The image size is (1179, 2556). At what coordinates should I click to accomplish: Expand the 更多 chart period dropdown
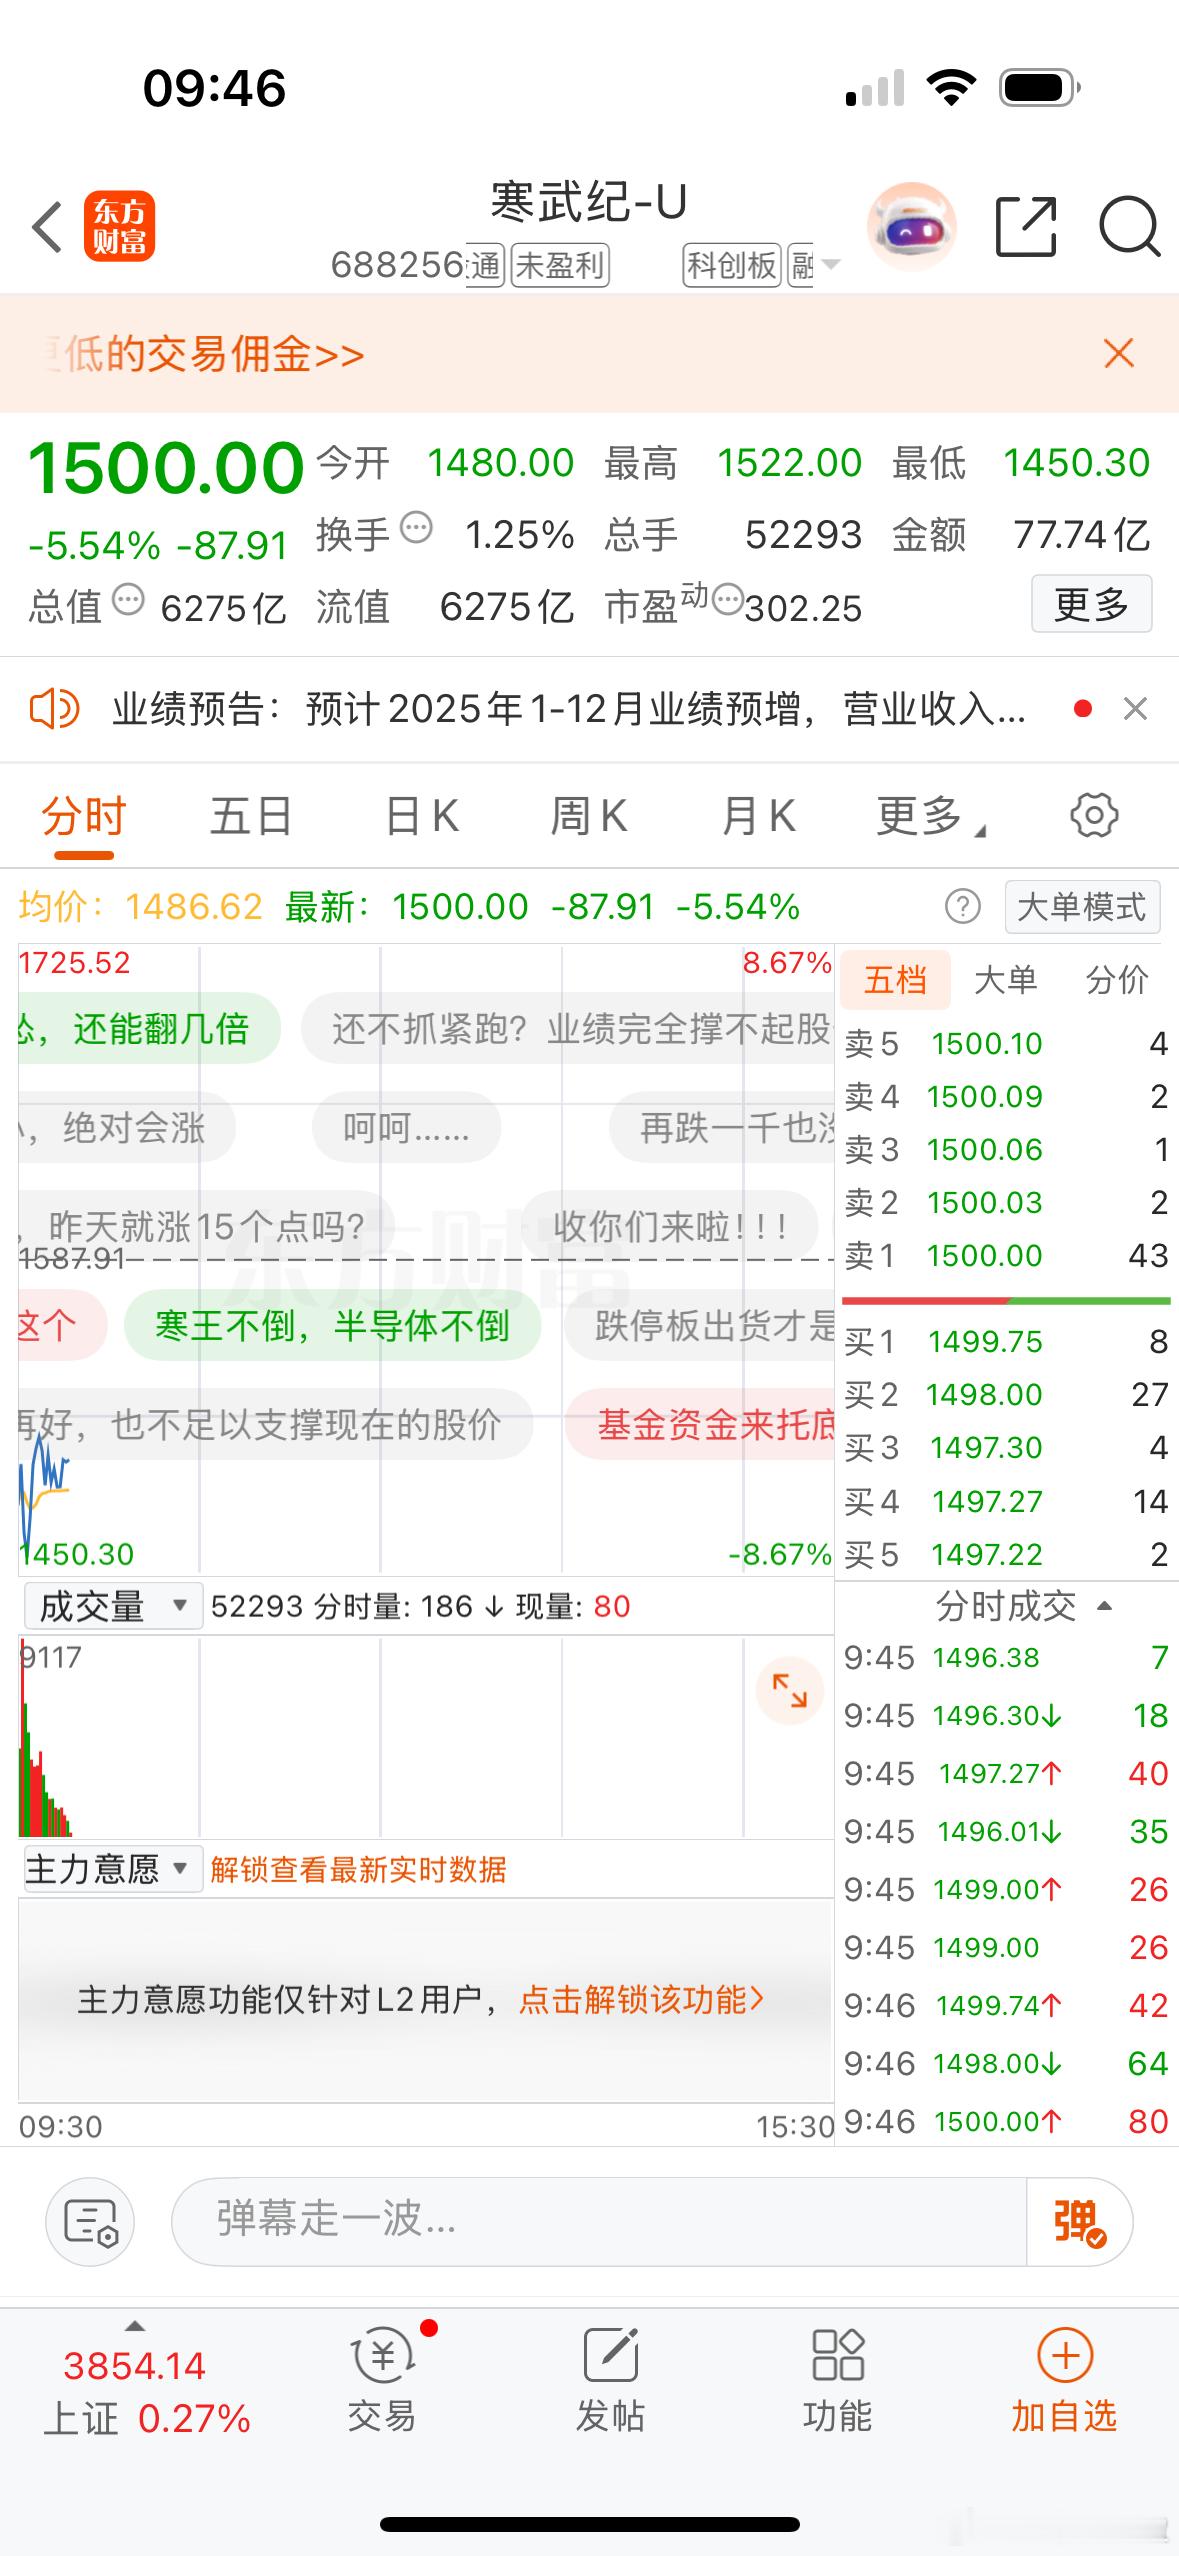tap(931, 816)
